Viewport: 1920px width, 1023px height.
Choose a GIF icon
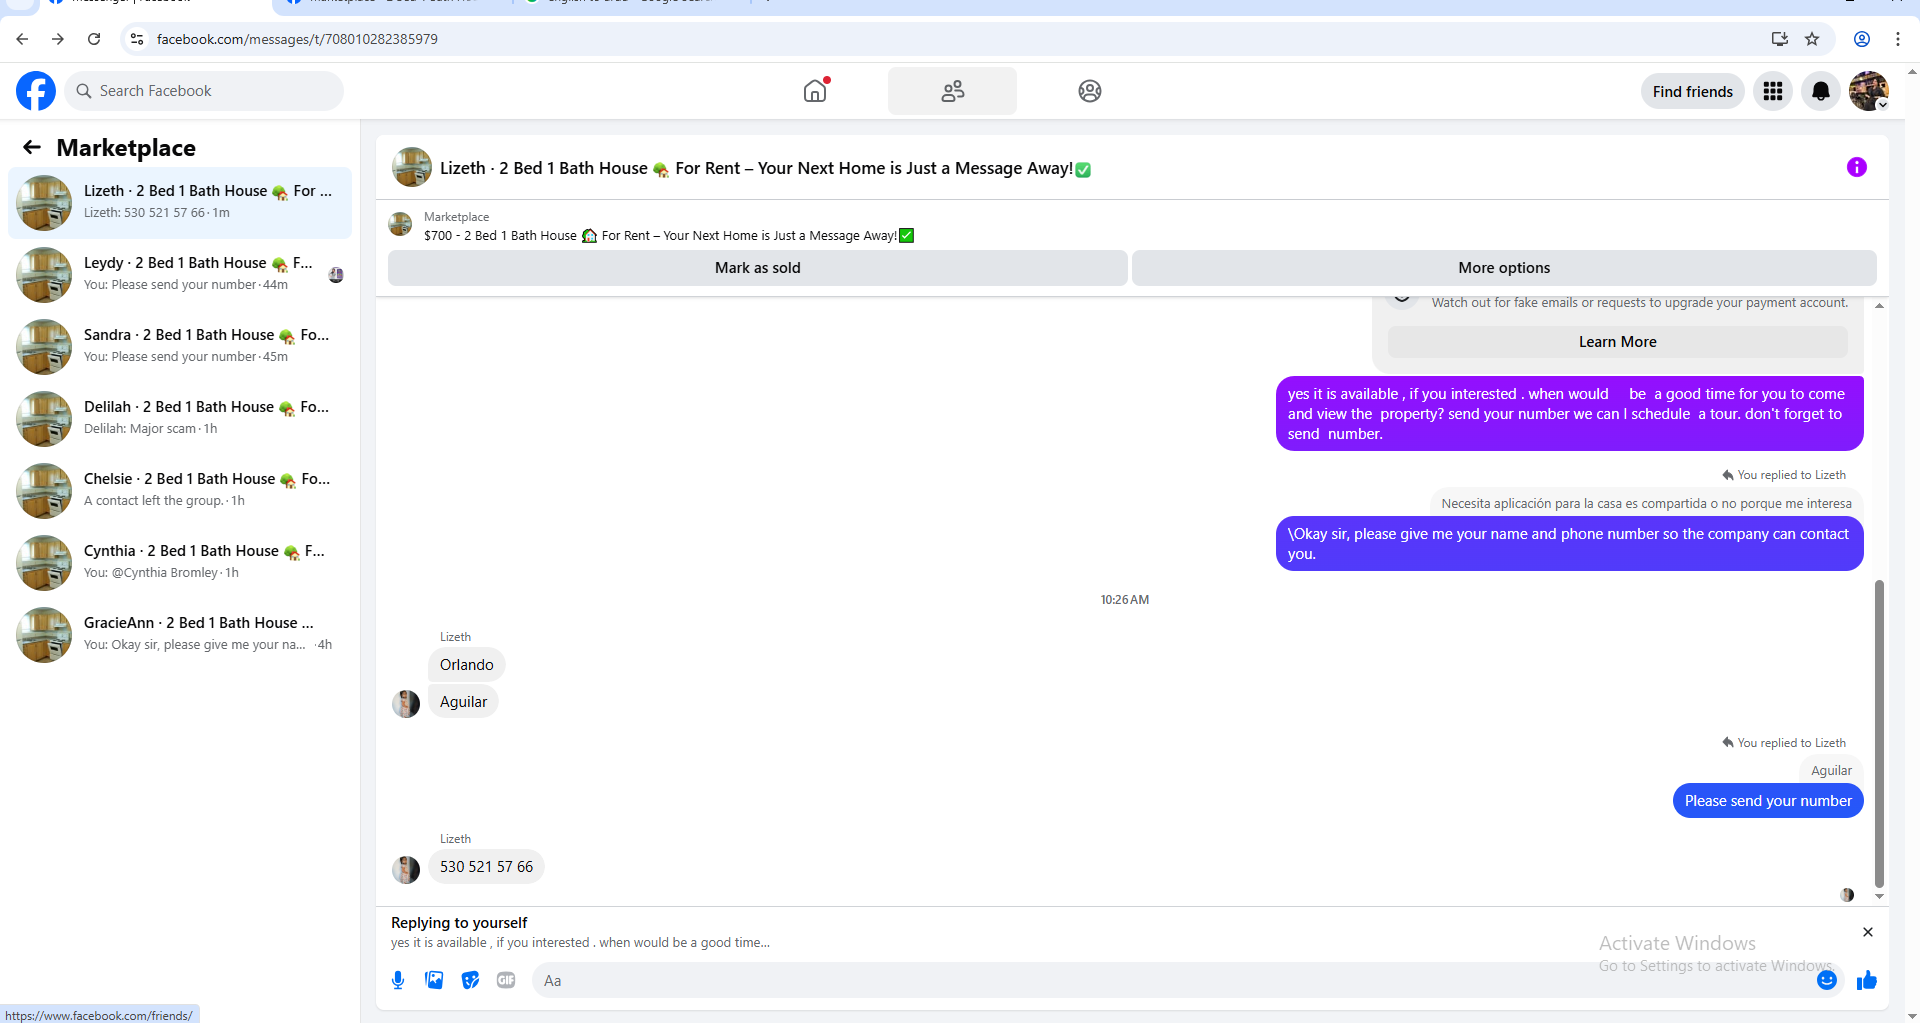(x=506, y=980)
